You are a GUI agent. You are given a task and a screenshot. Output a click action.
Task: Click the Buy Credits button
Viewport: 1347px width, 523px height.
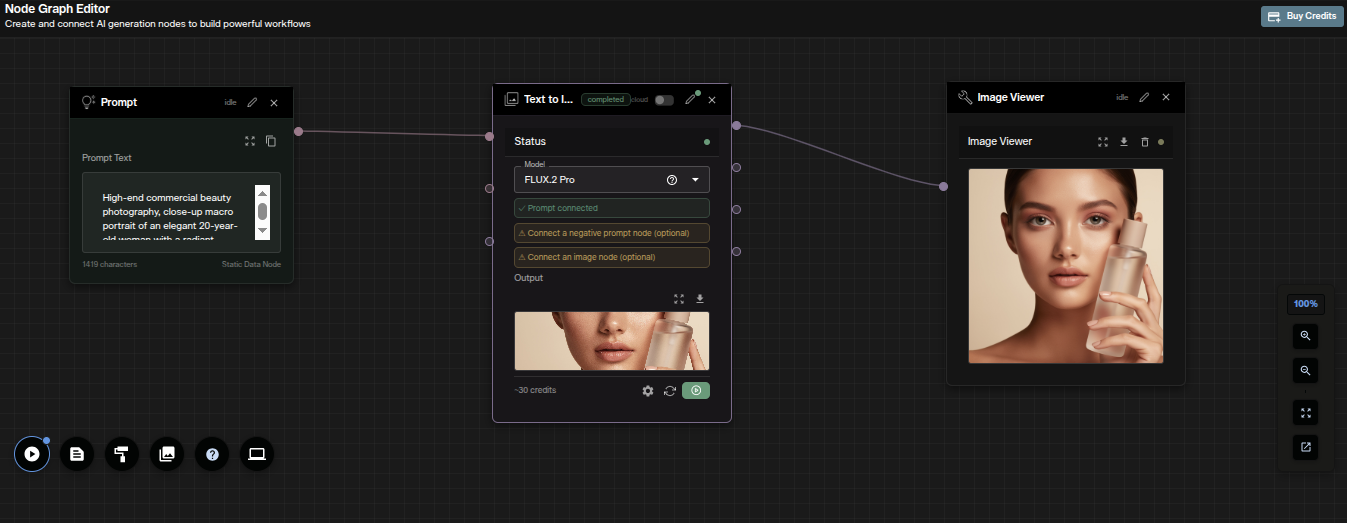(1302, 16)
